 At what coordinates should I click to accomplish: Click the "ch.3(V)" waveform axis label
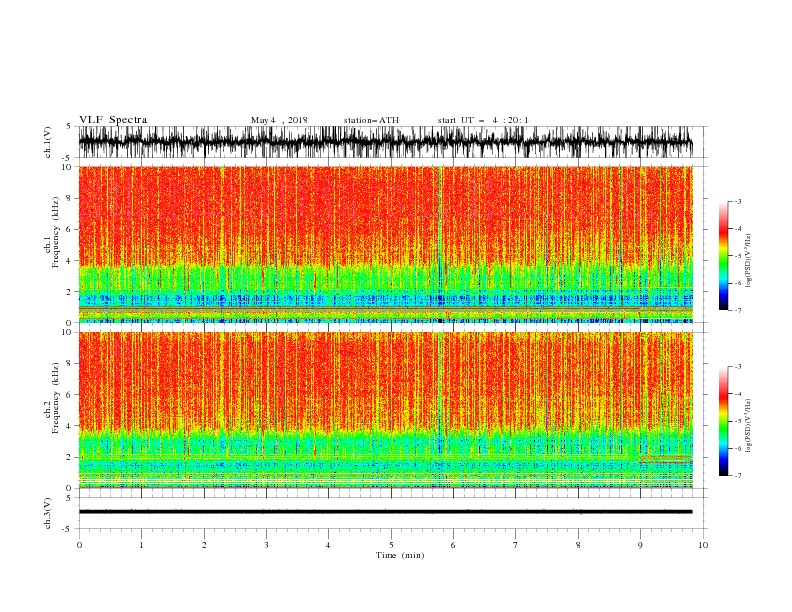click(48, 513)
